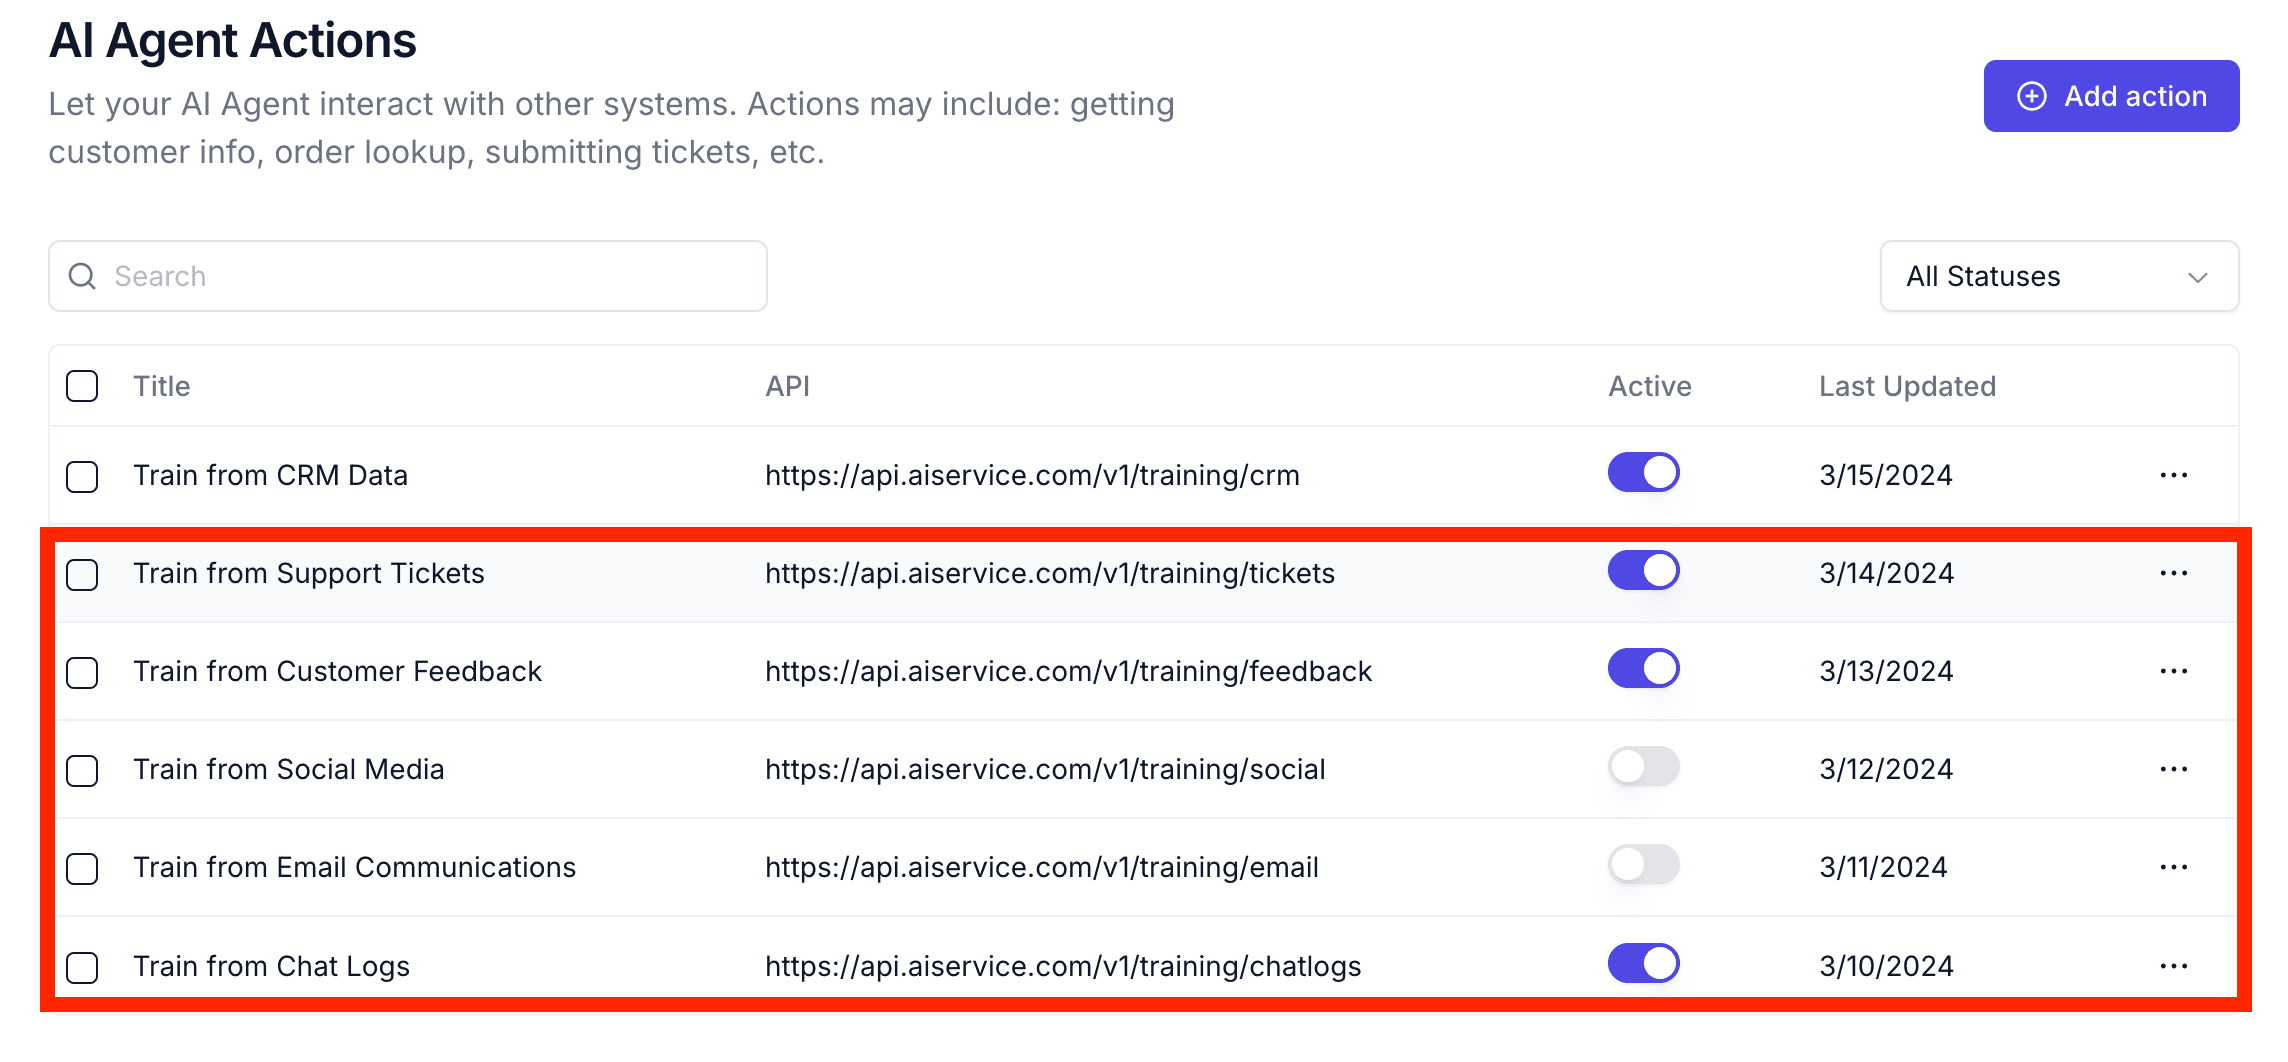Open more options for Train from Chat Logs

[x=2173, y=966]
